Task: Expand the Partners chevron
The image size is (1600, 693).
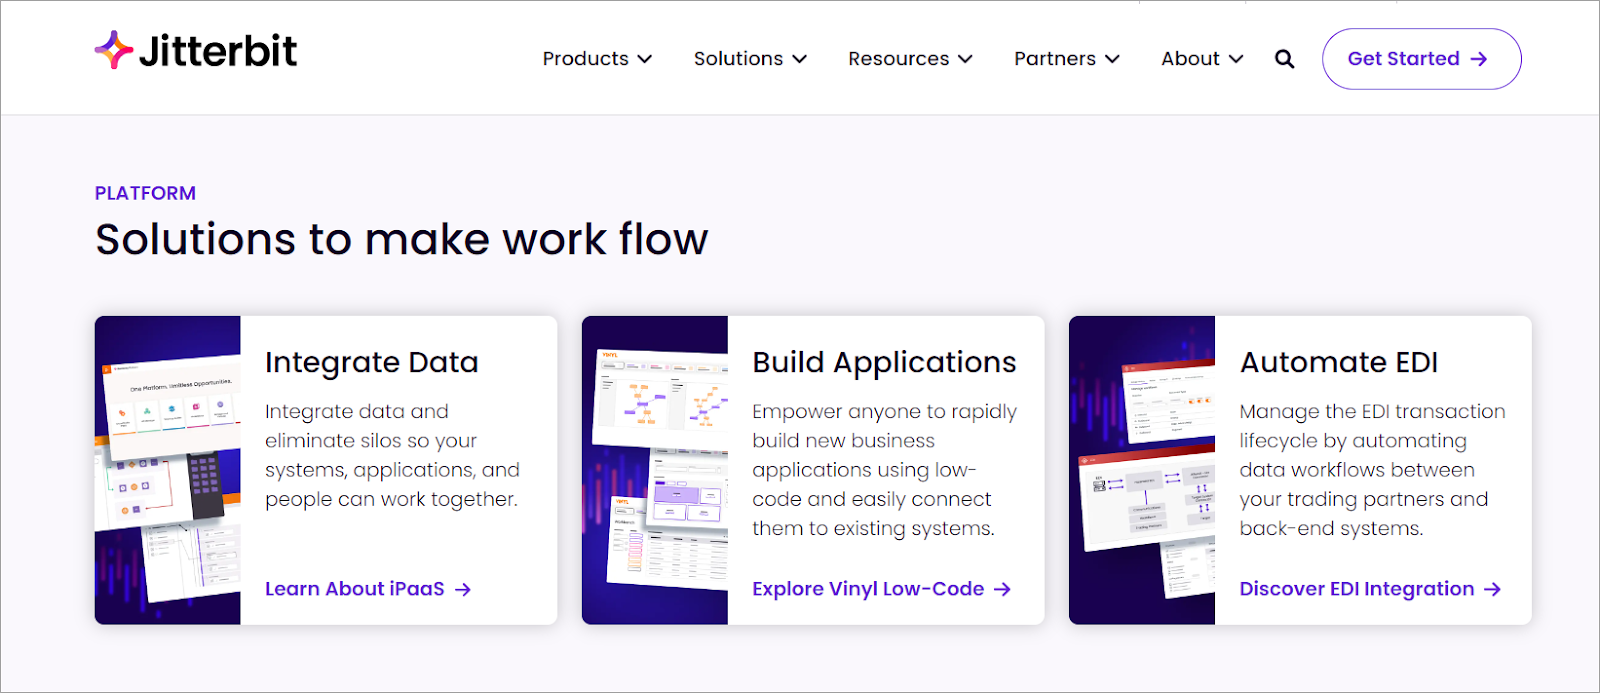Action: (1112, 59)
